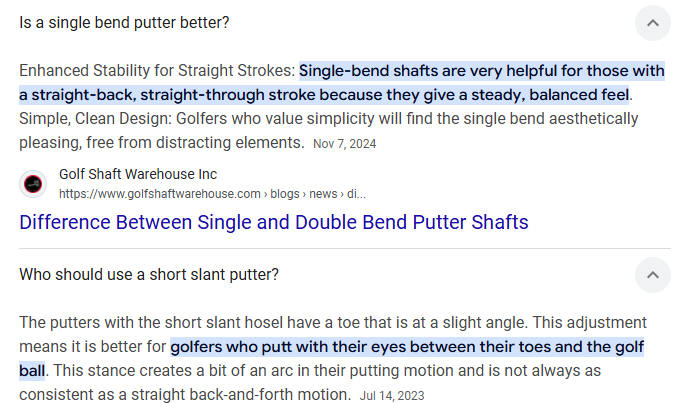Open Difference Between Single and Double Bend link
Viewport: 693px width, 403px height.
point(274,222)
